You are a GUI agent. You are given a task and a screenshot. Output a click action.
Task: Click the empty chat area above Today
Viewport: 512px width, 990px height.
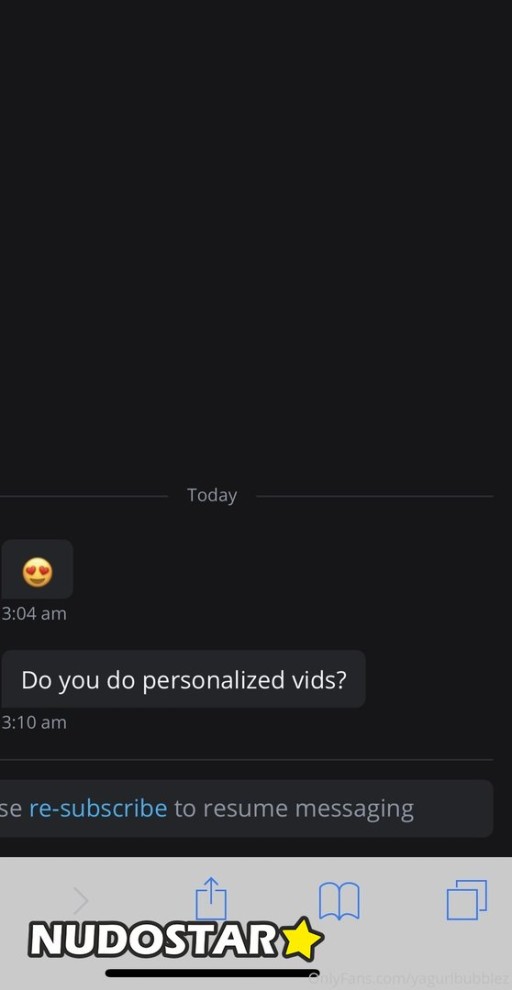coord(256,240)
